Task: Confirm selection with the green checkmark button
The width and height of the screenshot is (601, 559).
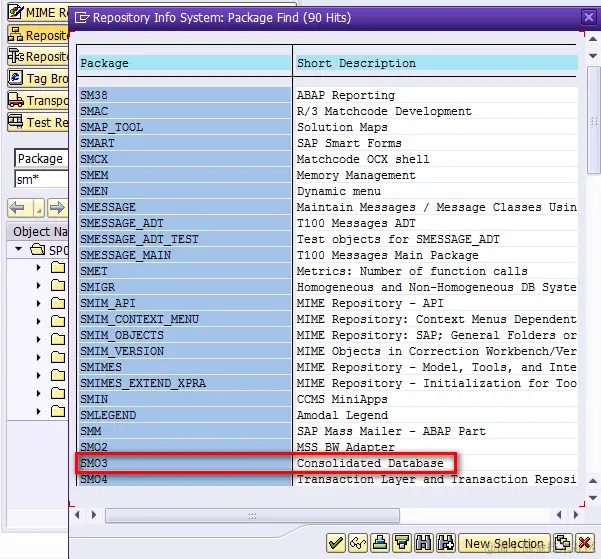Action: (336, 543)
